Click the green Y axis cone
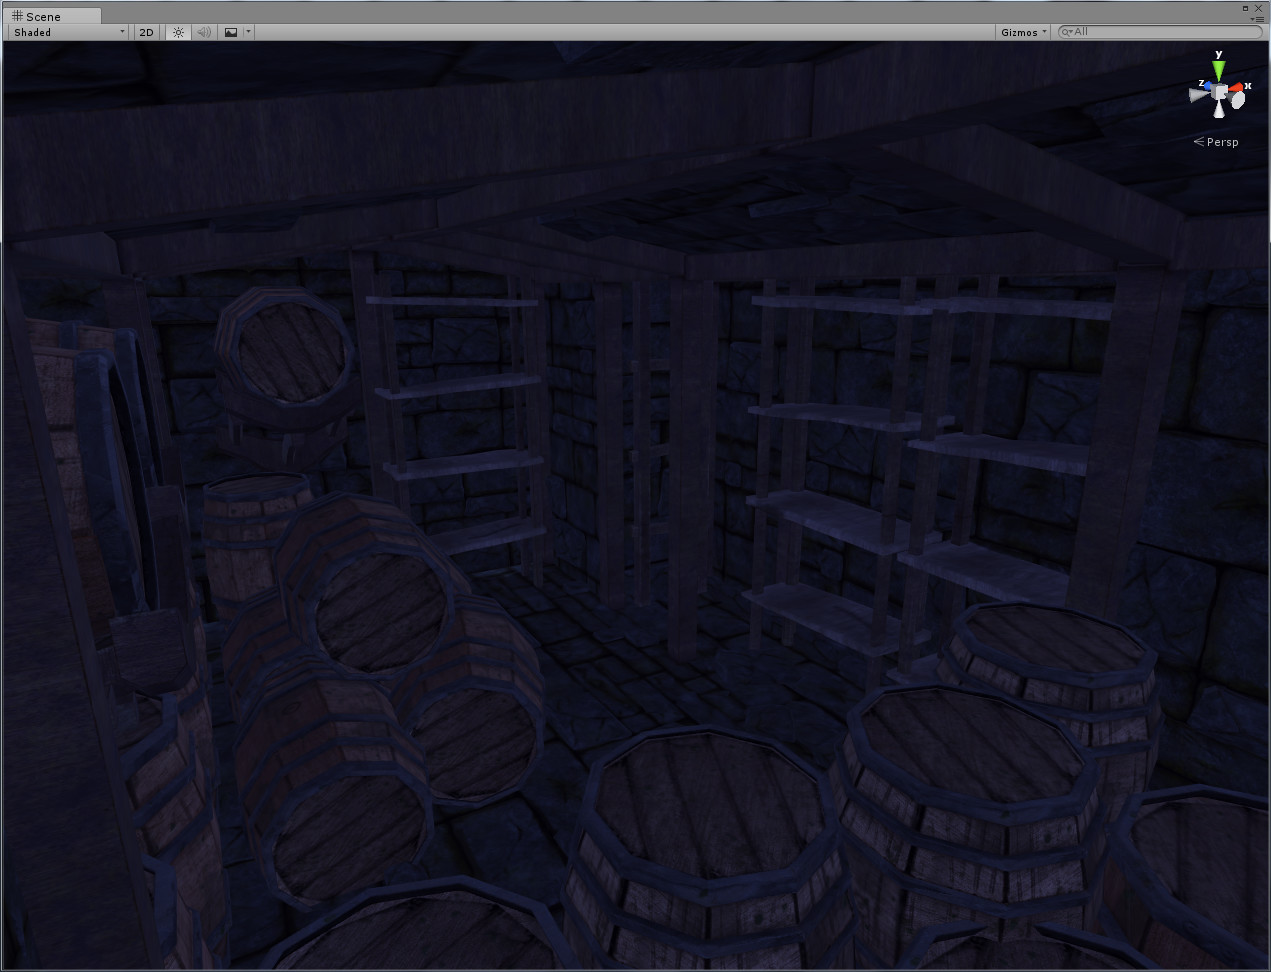The image size is (1271, 972). [1218, 71]
